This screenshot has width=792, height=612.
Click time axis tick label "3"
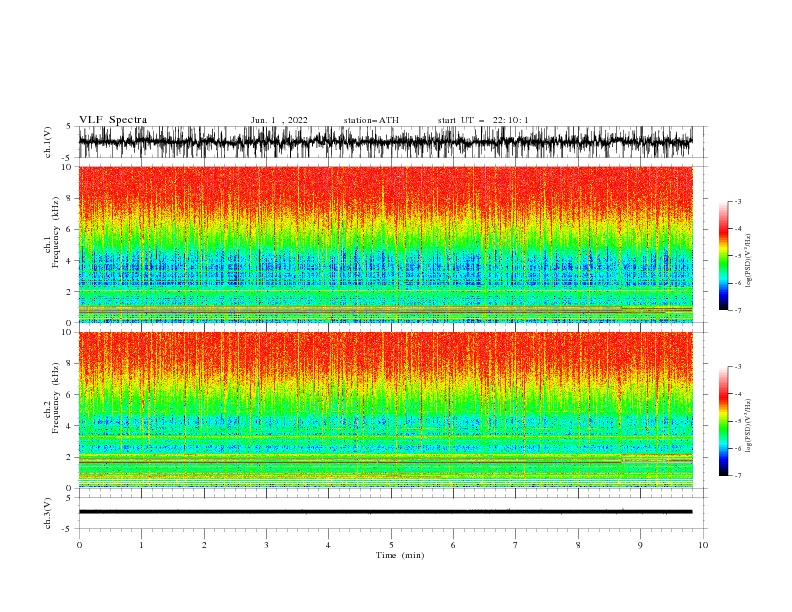tap(266, 545)
